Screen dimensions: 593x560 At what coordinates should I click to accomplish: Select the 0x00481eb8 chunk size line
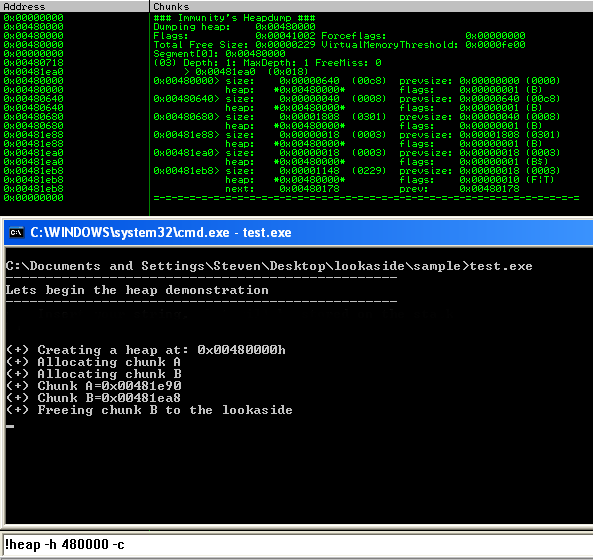tap(357, 171)
